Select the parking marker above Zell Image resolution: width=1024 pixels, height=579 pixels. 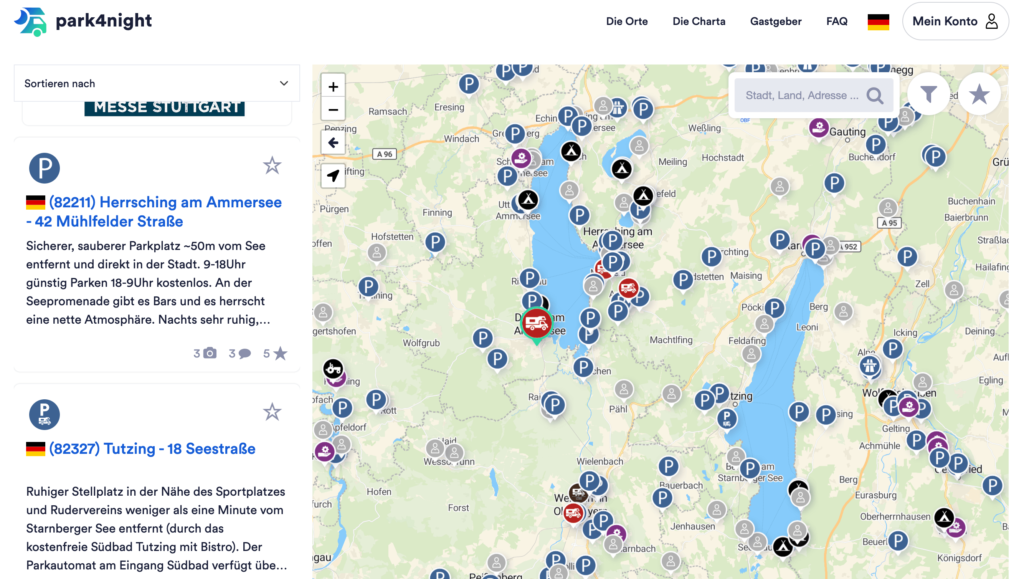tap(907, 257)
